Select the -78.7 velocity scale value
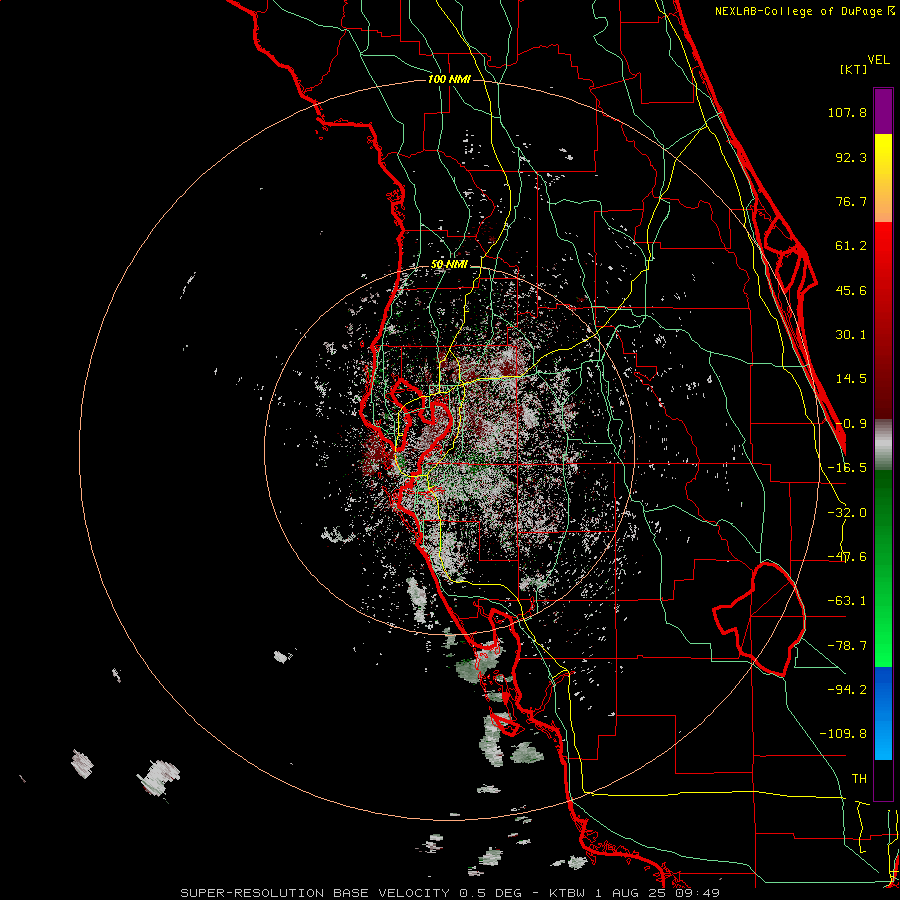 point(847,646)
